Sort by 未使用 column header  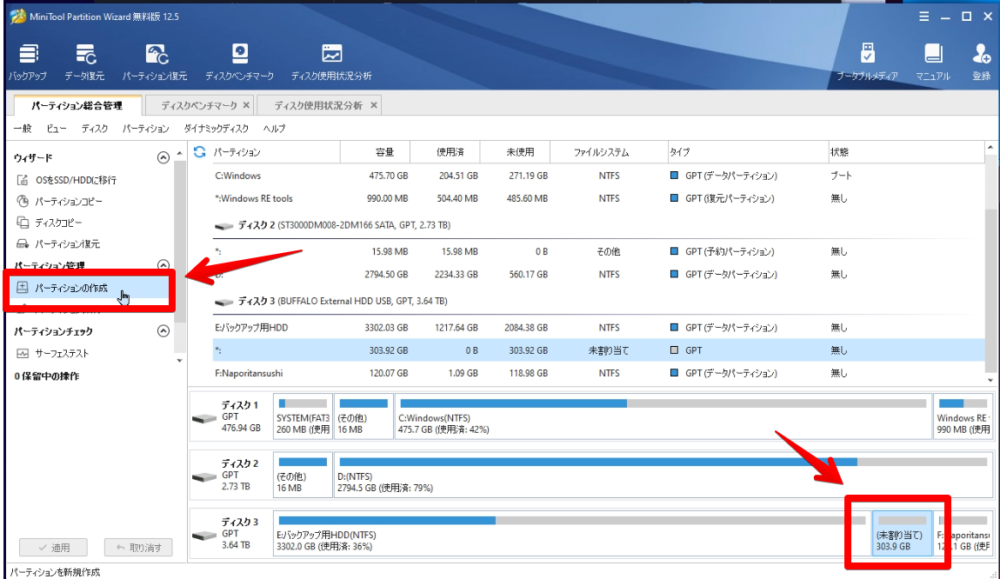pos(515,152)
